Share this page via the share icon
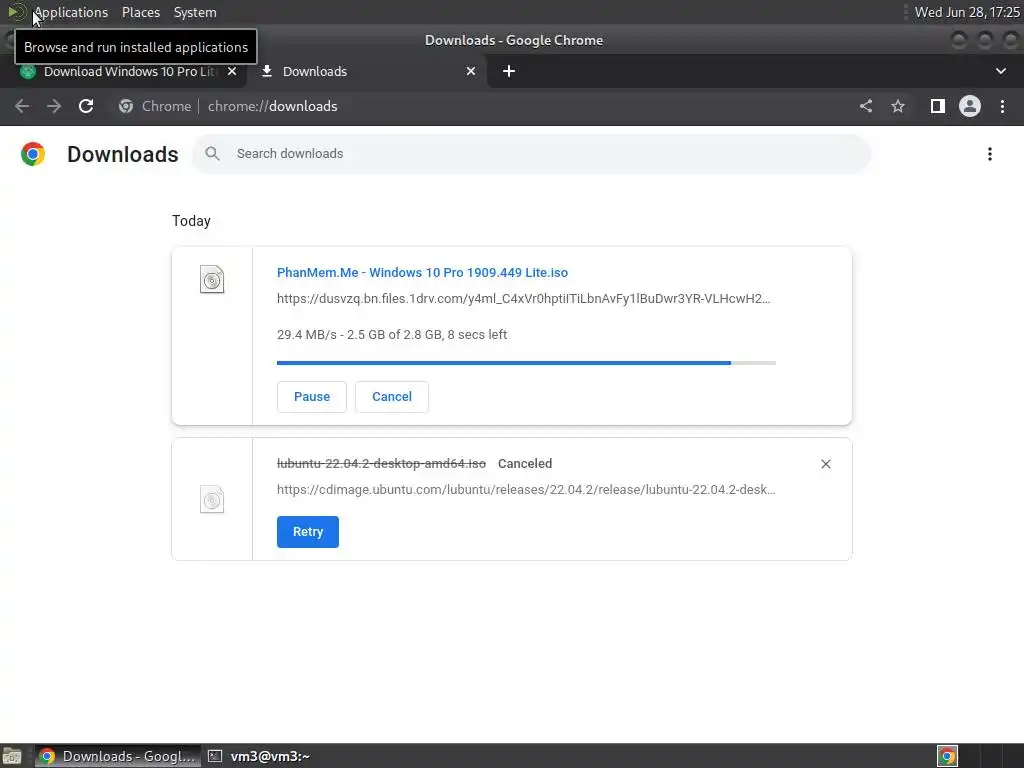The width and height of the screenshot is (1024, 768). click(x=866, y=106)
